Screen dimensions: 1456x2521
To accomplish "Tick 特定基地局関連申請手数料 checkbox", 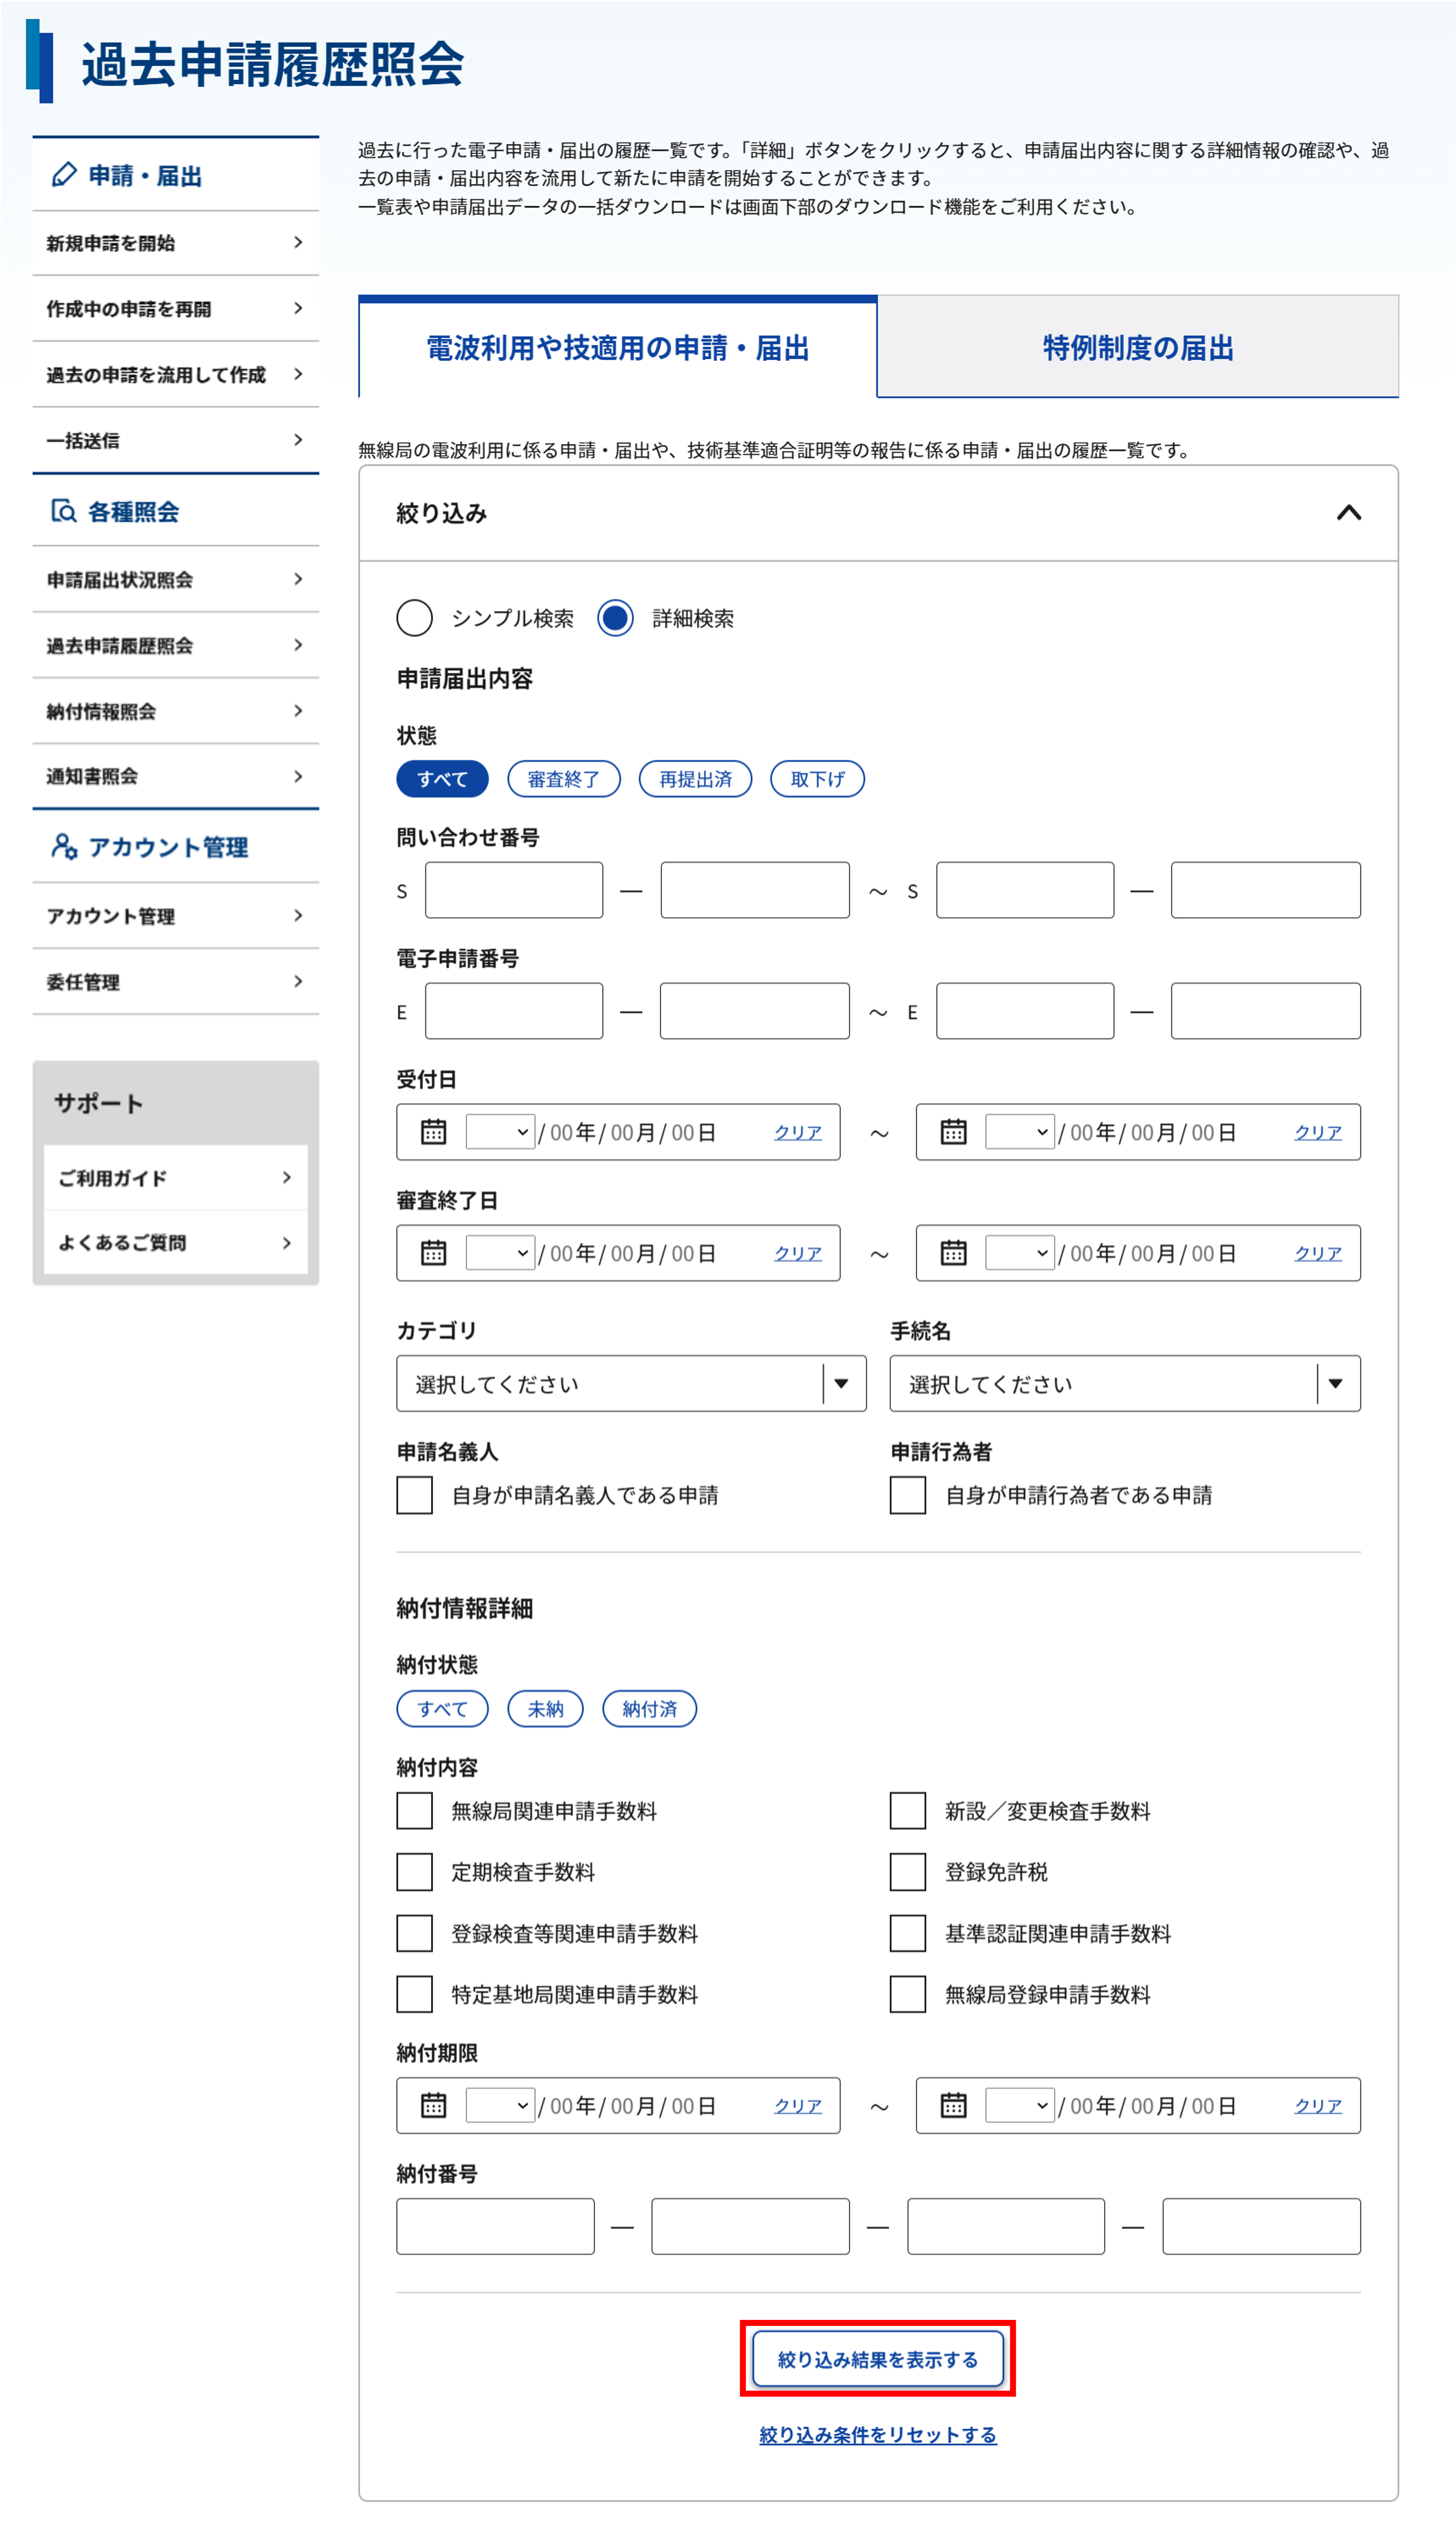I will click(x=414, y=1994).
